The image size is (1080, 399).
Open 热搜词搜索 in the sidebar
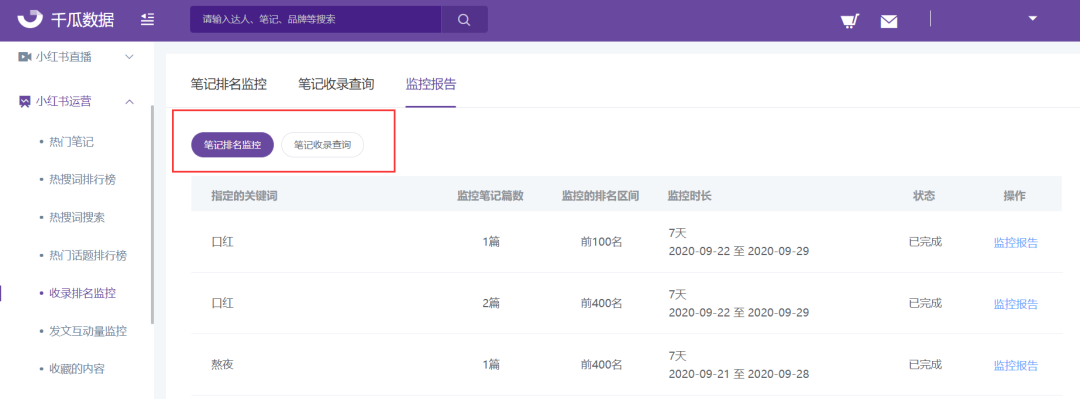[76, 218]
